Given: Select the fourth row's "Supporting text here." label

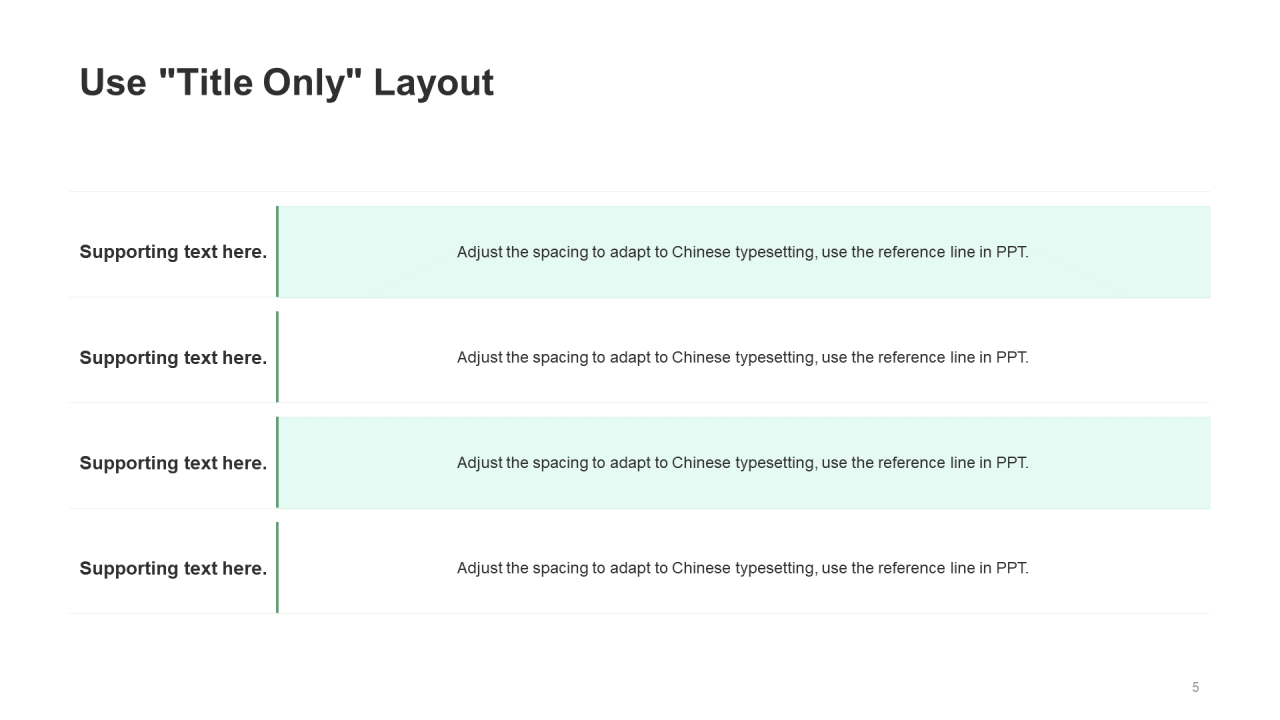Looking at the screenshot, I should pyautogui.click(x=173, y=569).
